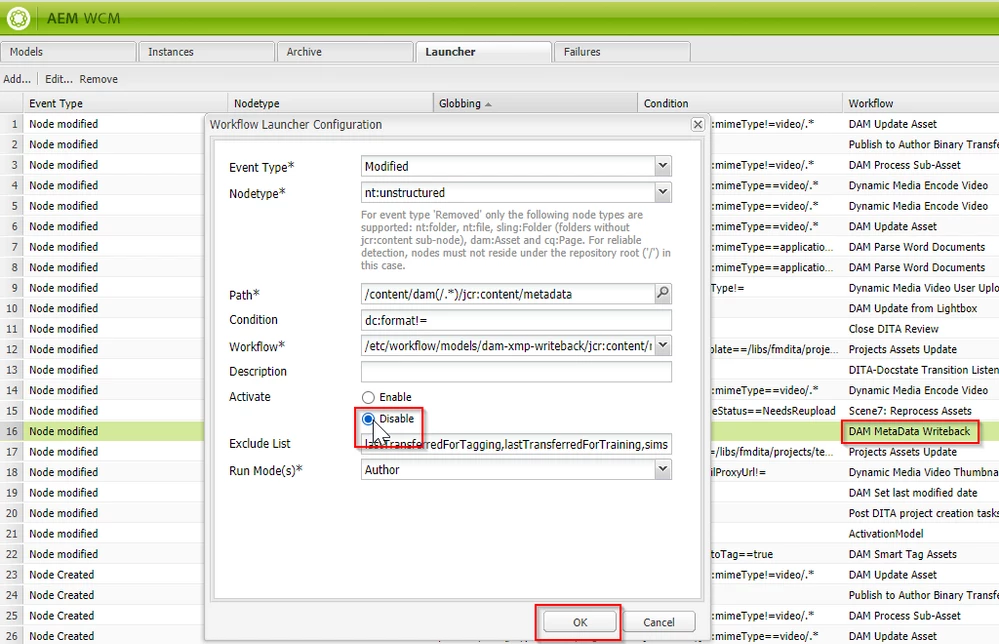The width and height of the screenshot is (999, 644).
Task: Select the Disable radio button
Action: pyautogui.click(x=368, y=419)
